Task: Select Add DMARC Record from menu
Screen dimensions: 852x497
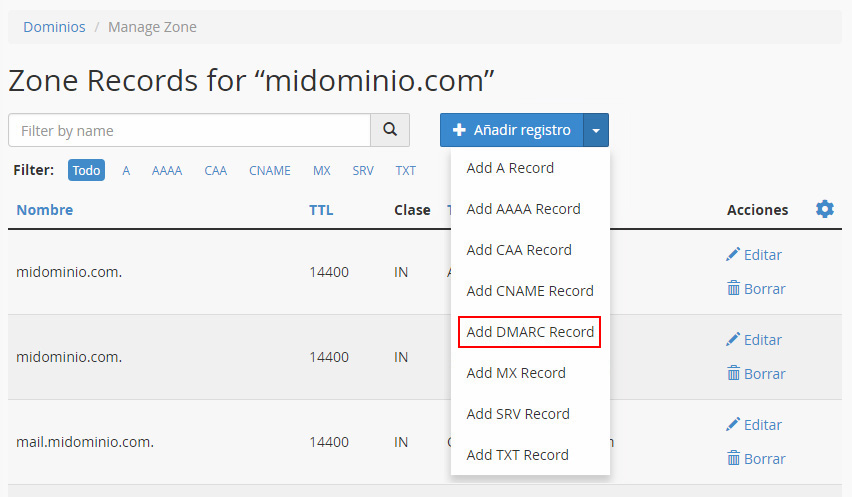Action: 530,332
